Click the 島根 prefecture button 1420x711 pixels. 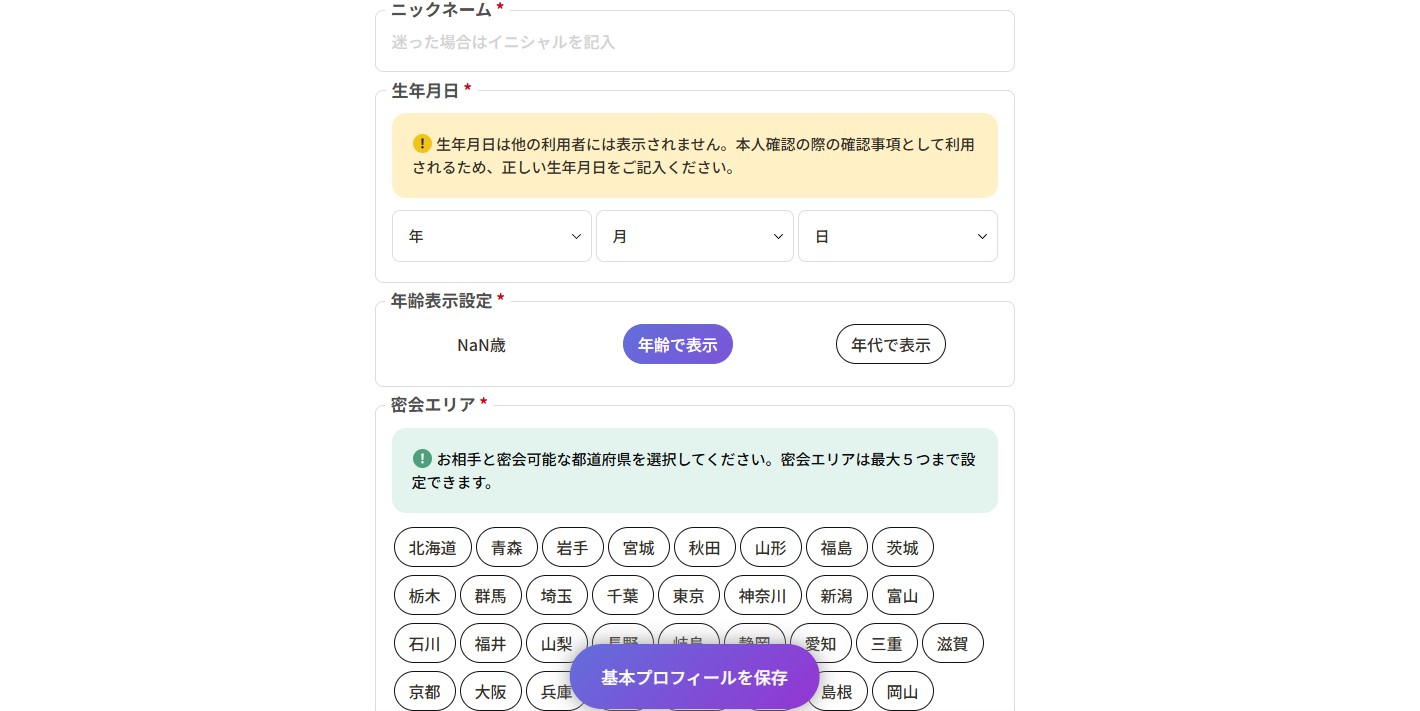[x=837, y=691]
